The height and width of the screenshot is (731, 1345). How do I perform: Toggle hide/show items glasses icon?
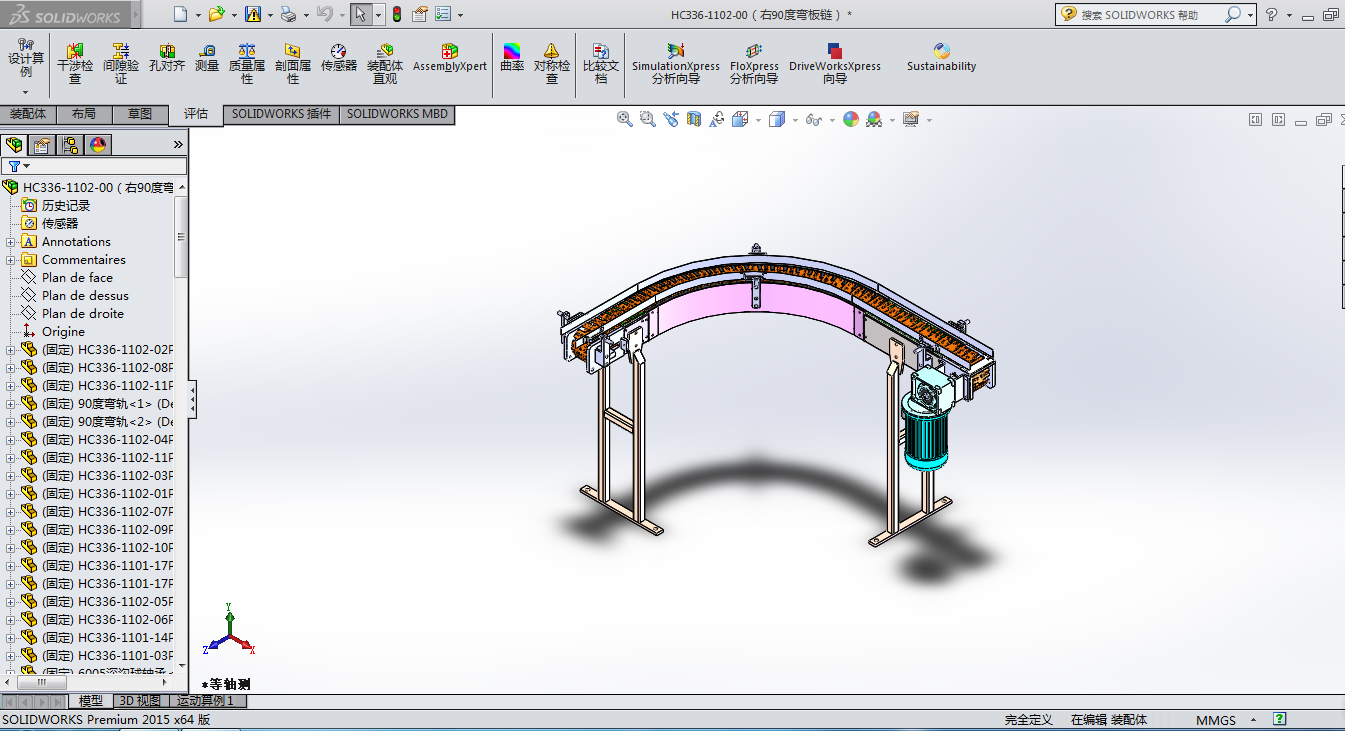click(x=813, y=120)
